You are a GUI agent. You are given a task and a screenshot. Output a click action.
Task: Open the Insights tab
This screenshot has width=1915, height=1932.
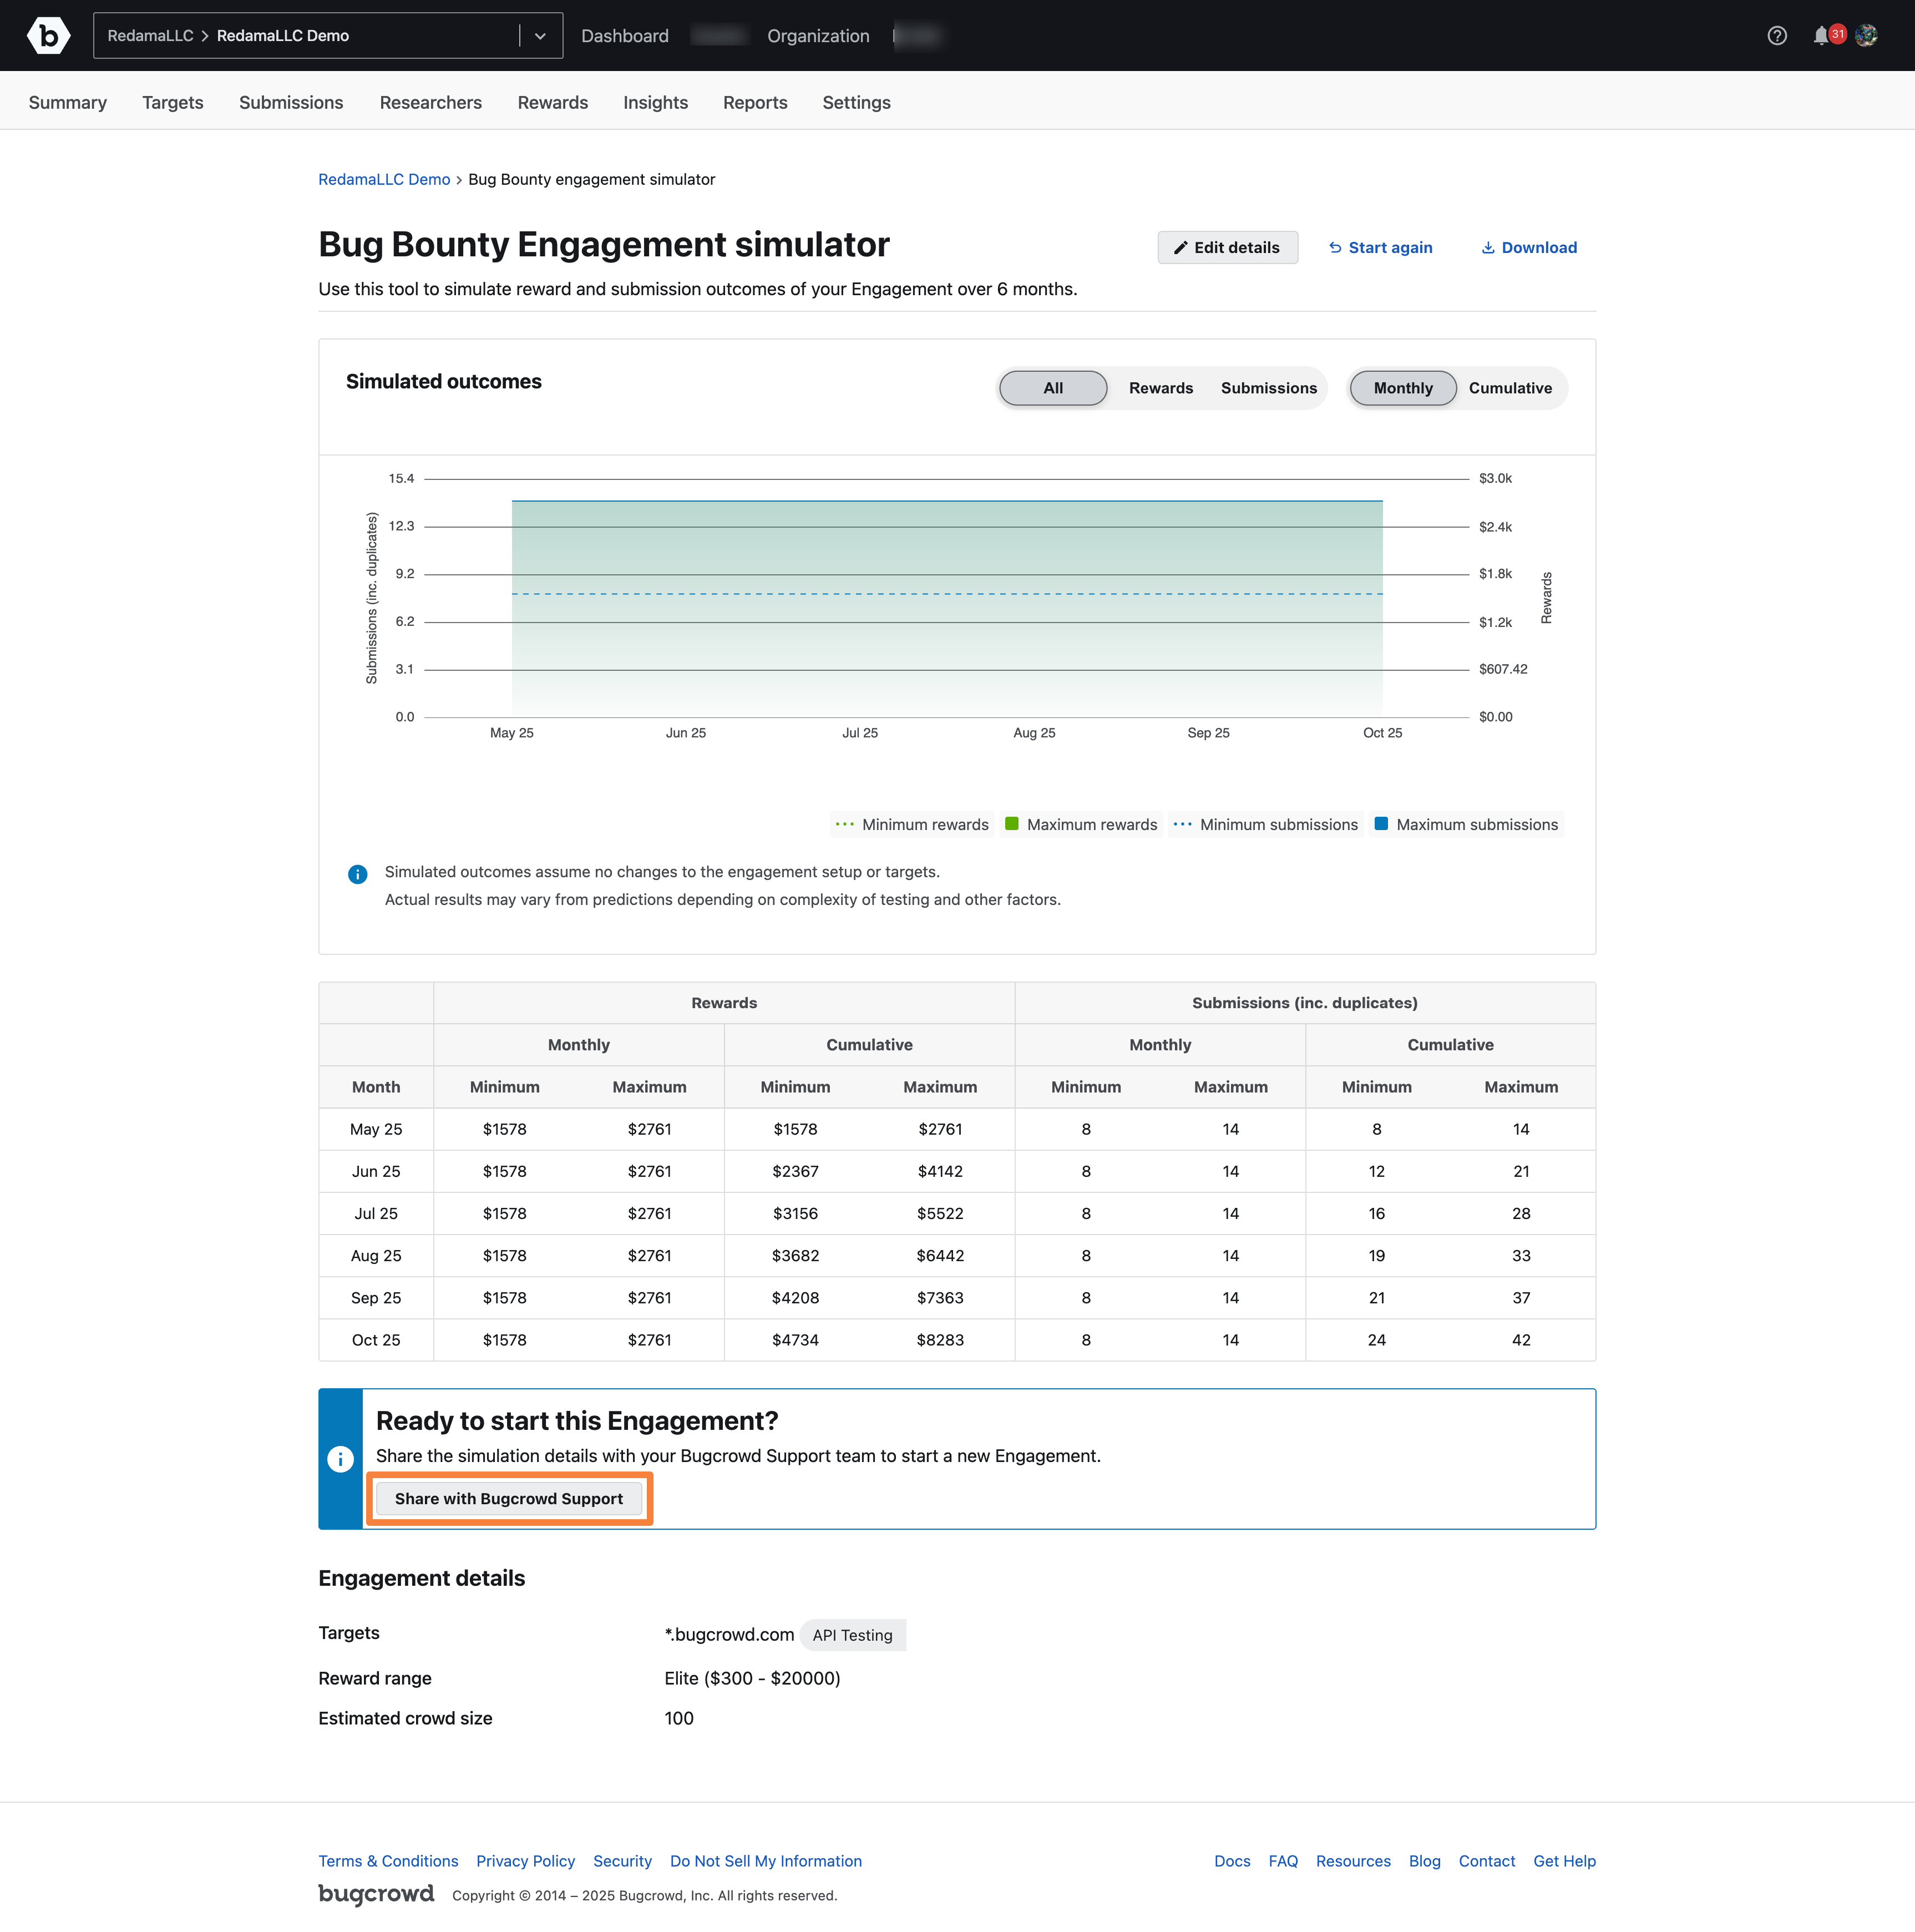click(656, 102)
